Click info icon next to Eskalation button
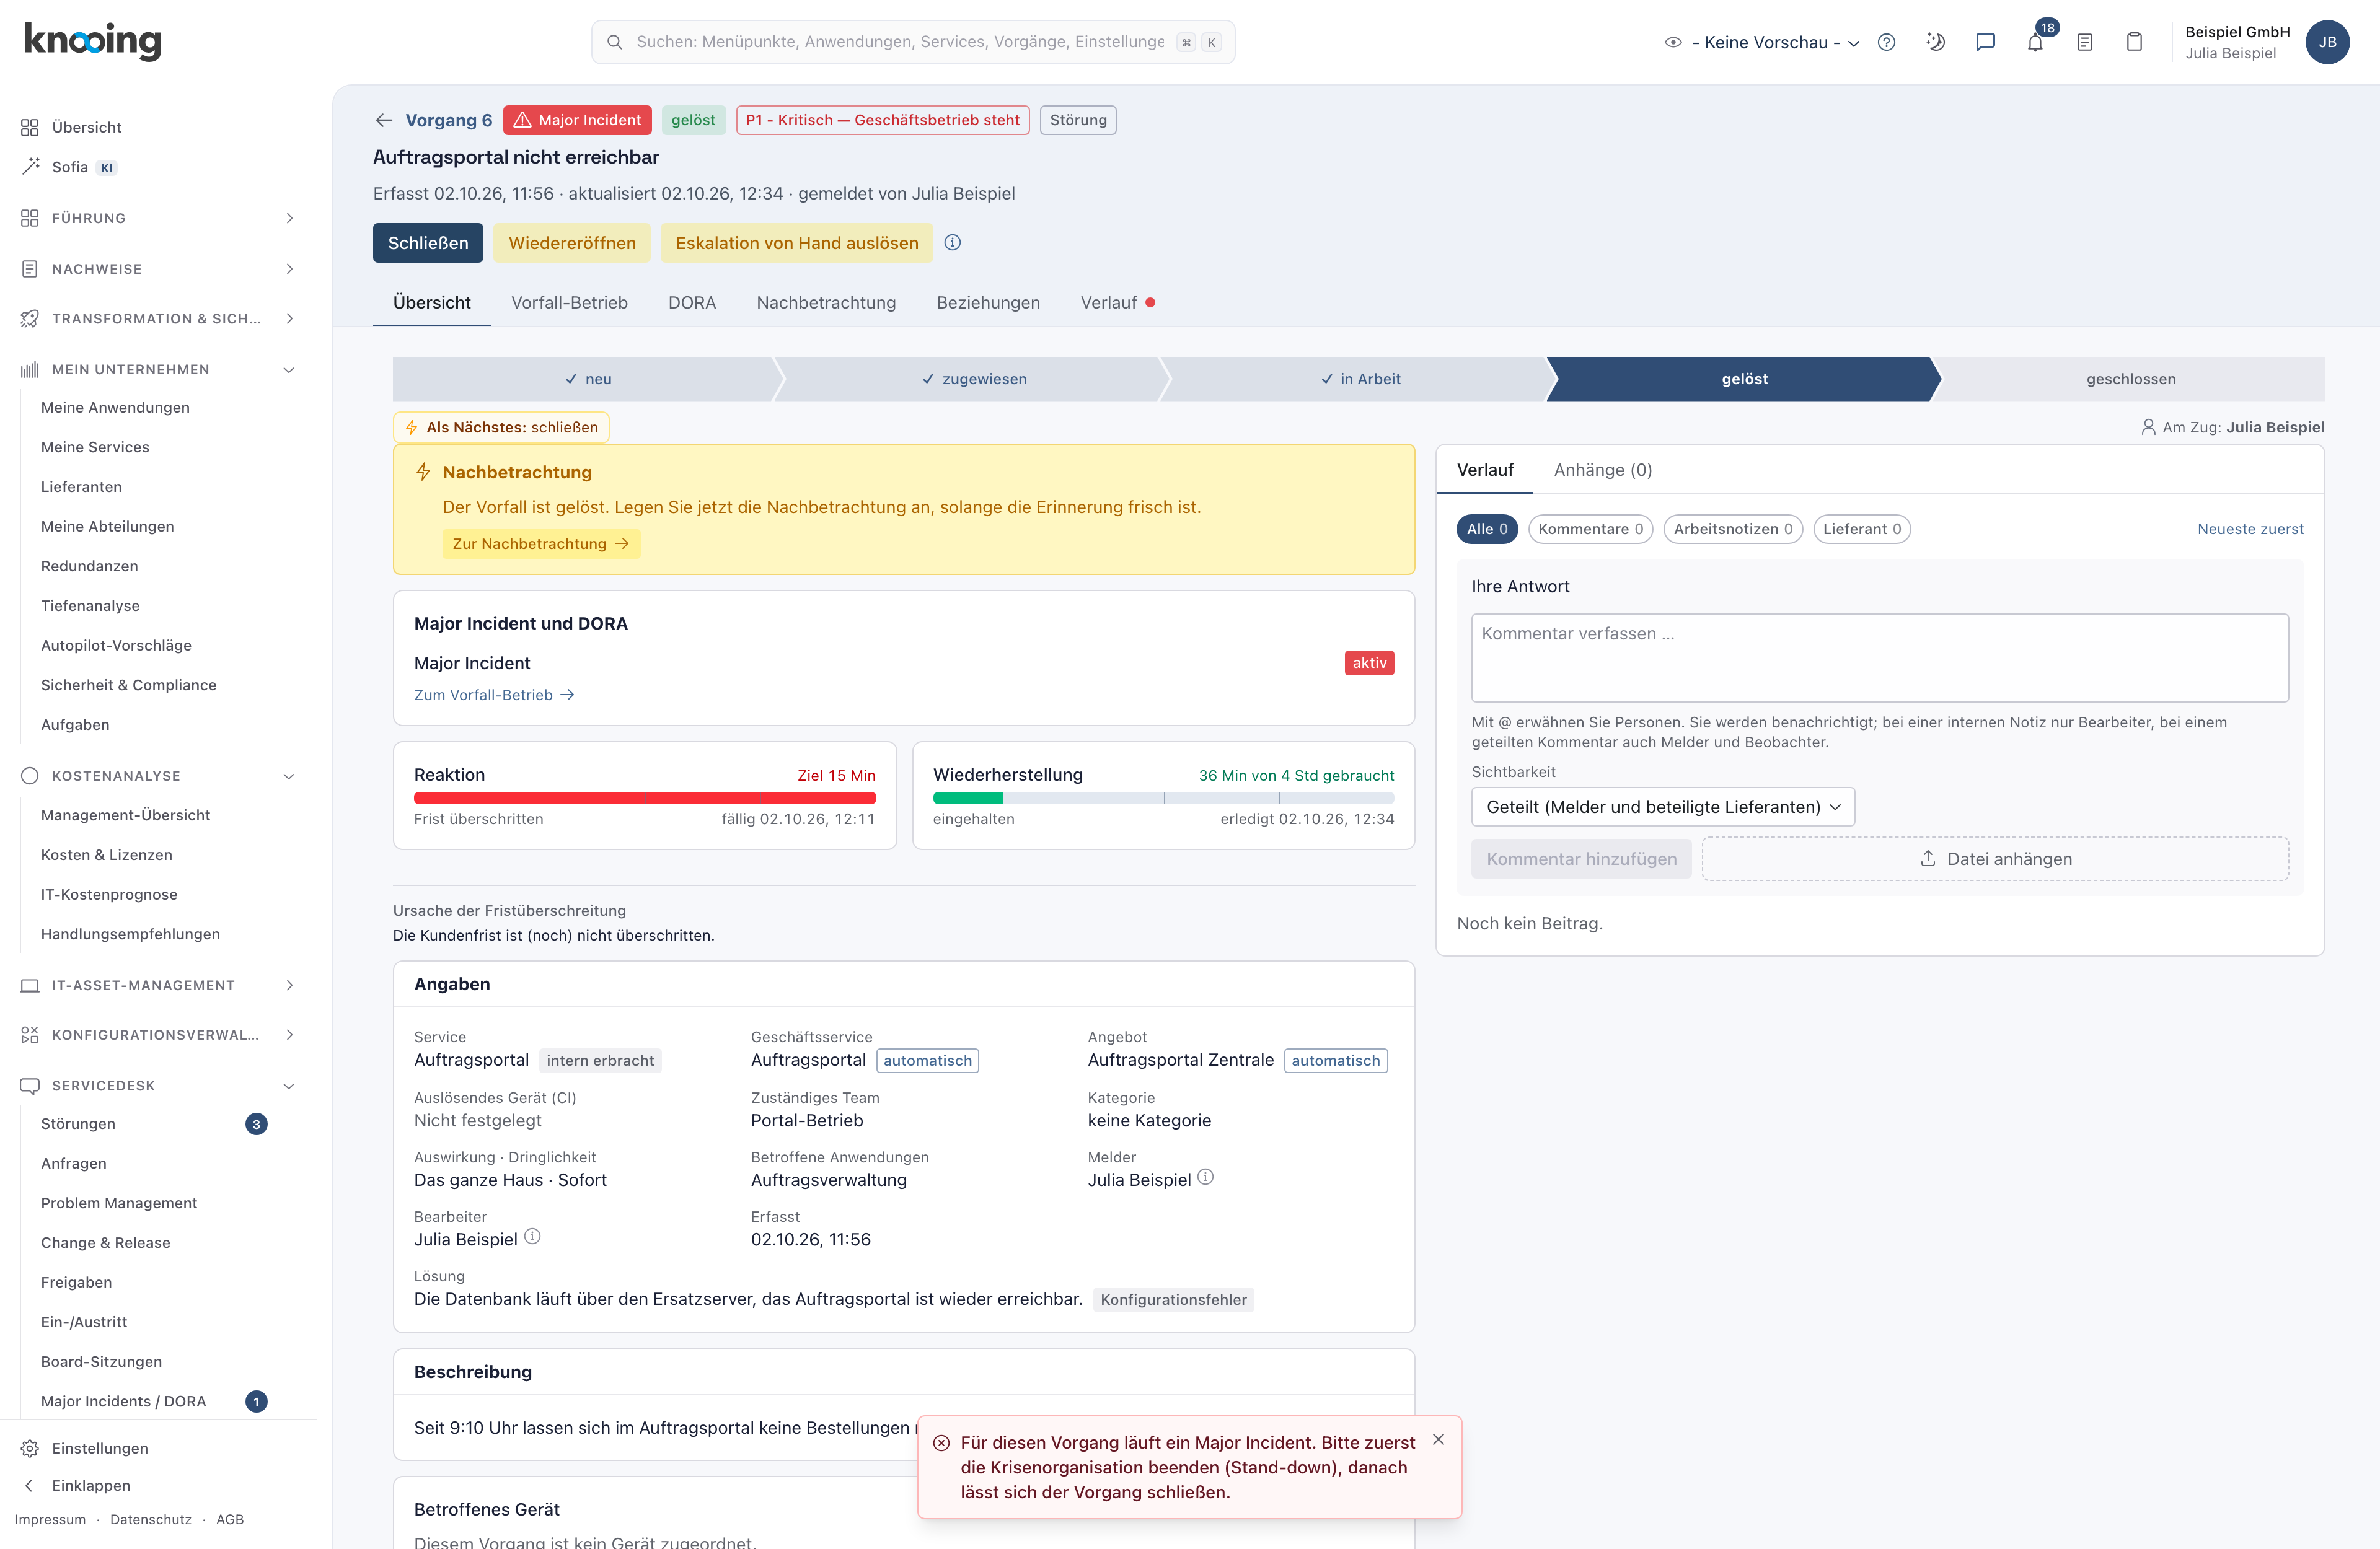The height and width of the screenshot is (1549, 2380). point(953,242)
